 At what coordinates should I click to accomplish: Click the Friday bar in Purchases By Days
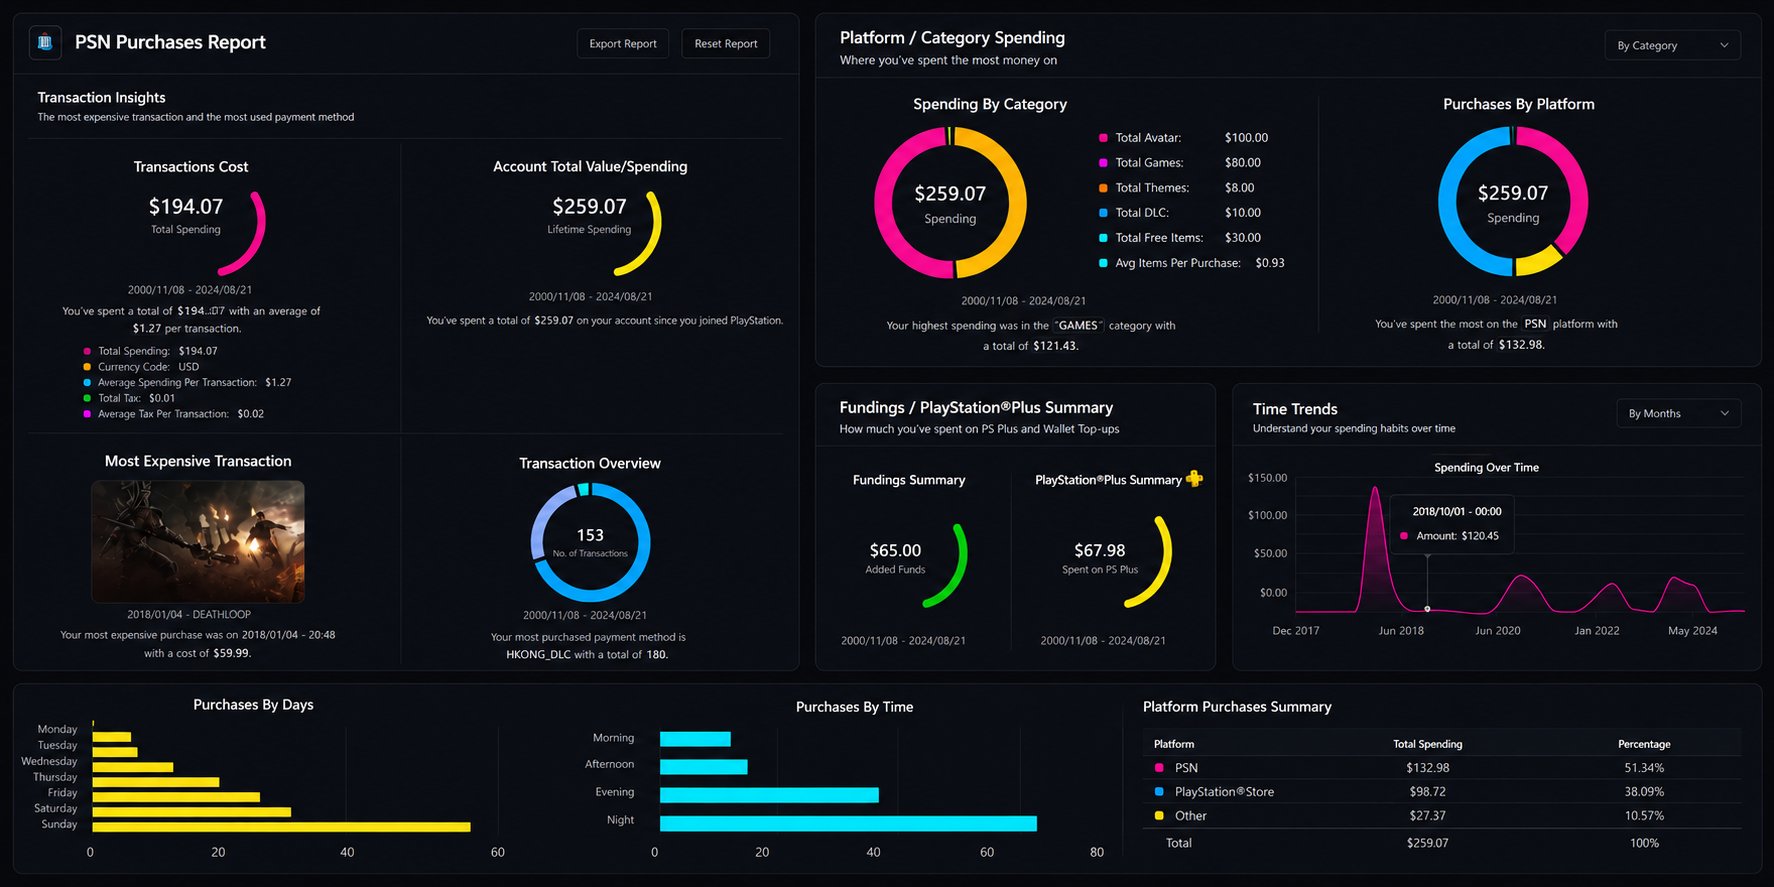176,797
